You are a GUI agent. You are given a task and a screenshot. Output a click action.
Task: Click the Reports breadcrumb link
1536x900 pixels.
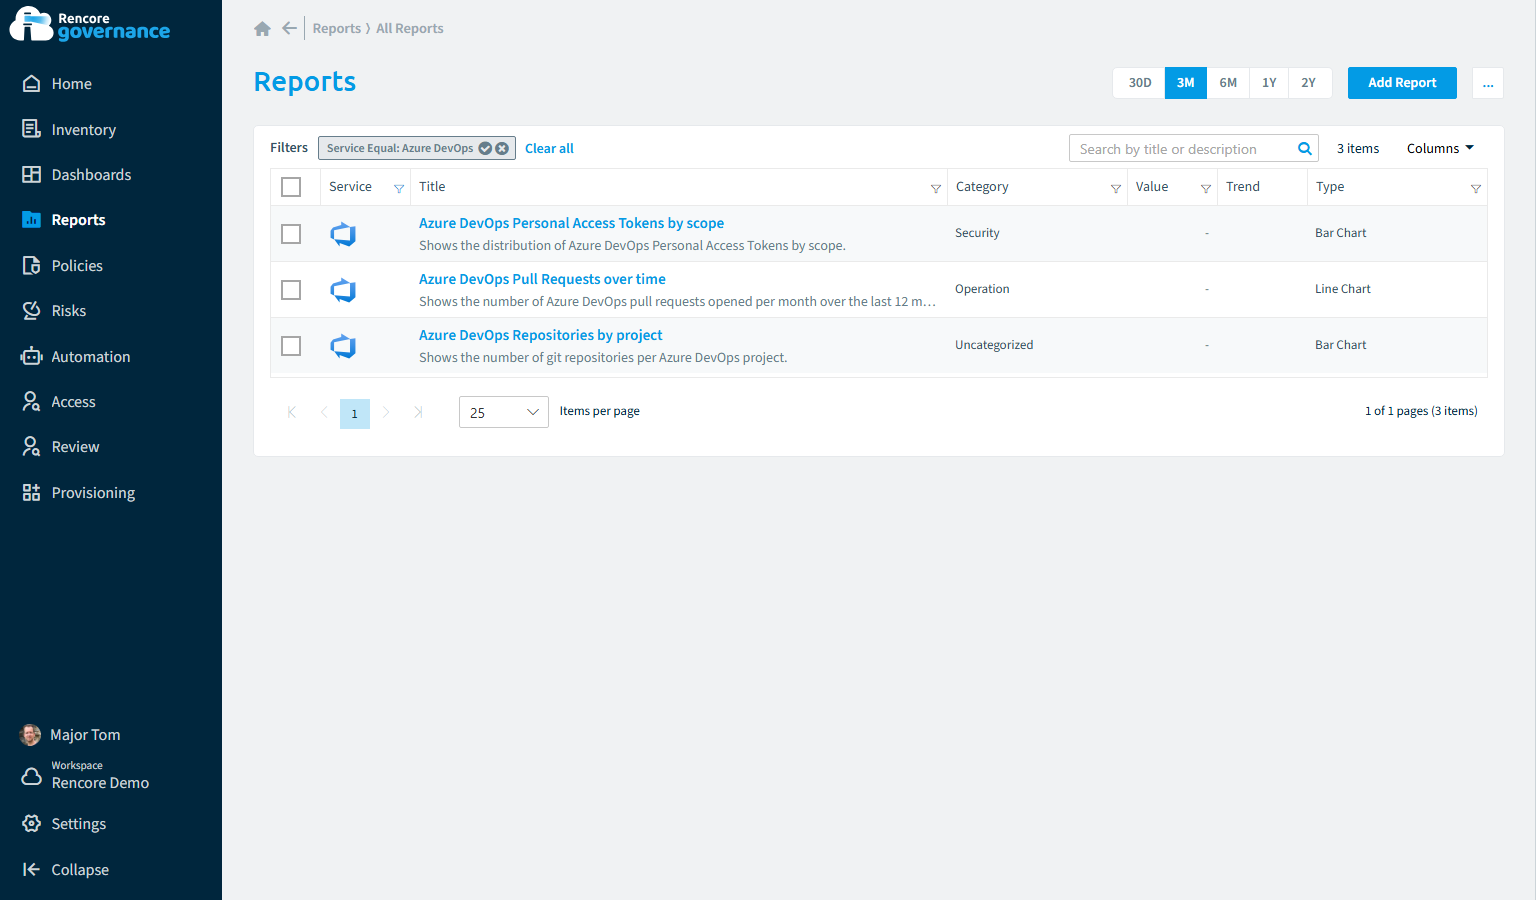coord(336,28)
